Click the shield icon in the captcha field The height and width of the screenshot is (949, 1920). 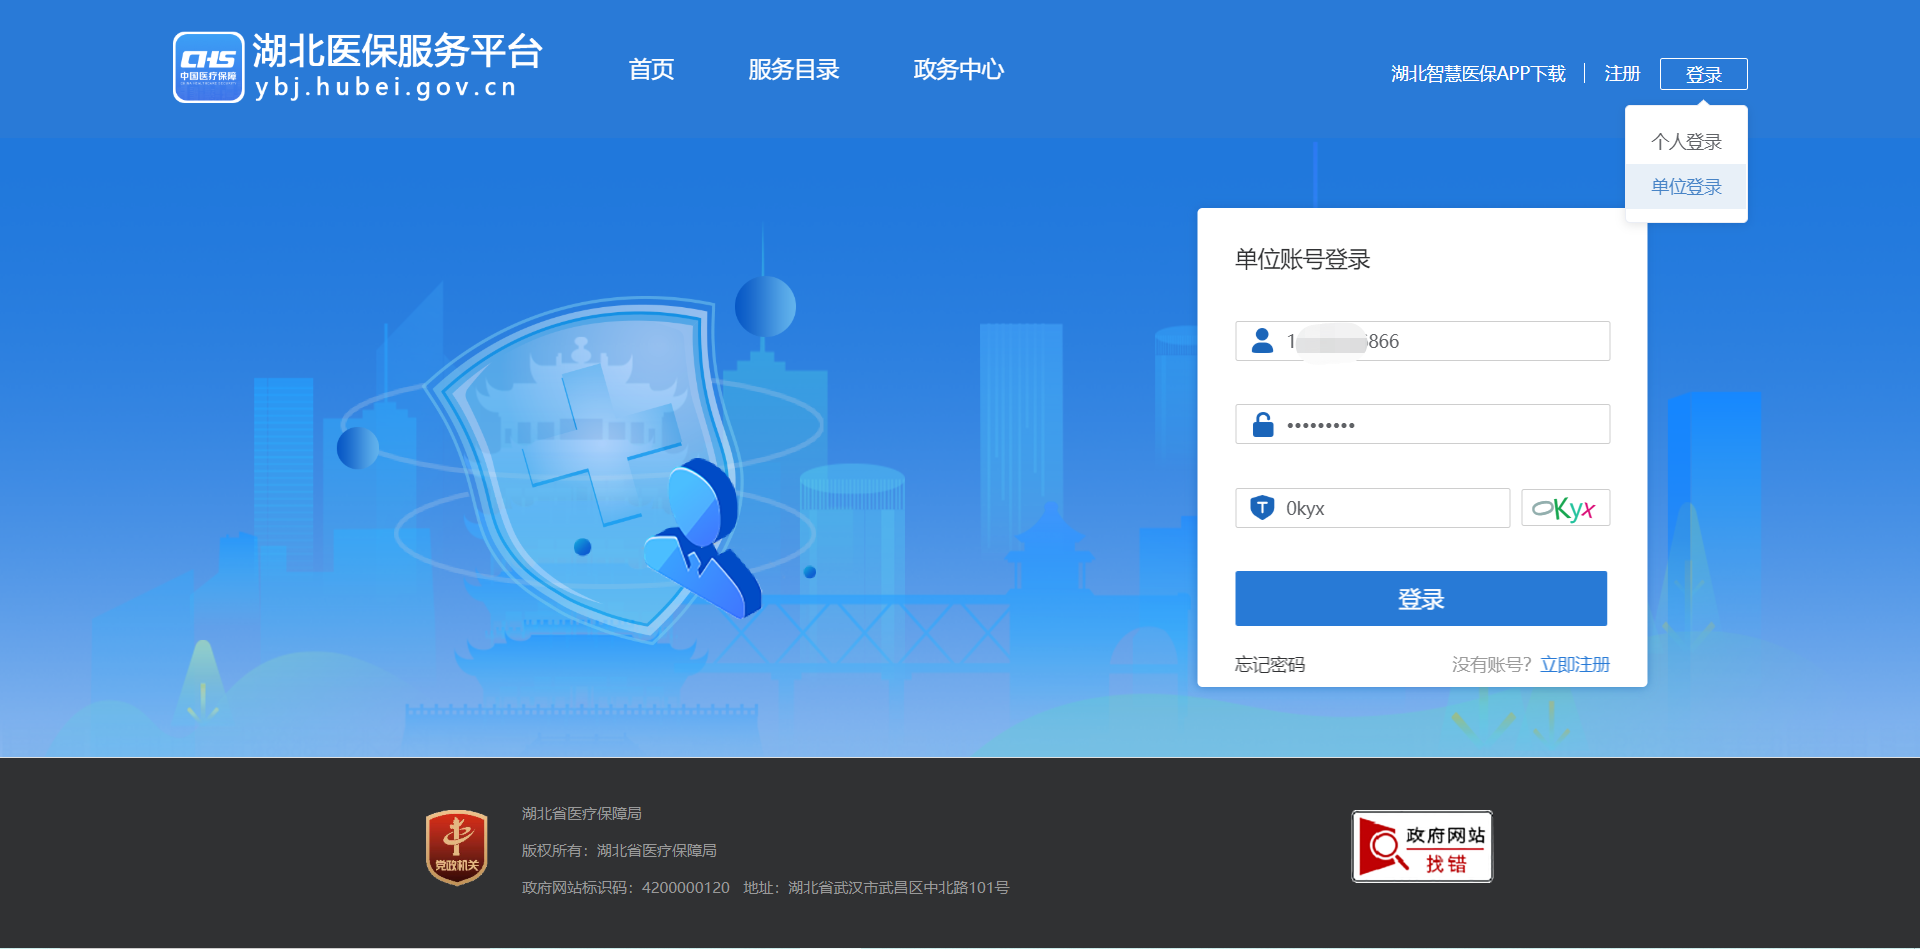1262,508
